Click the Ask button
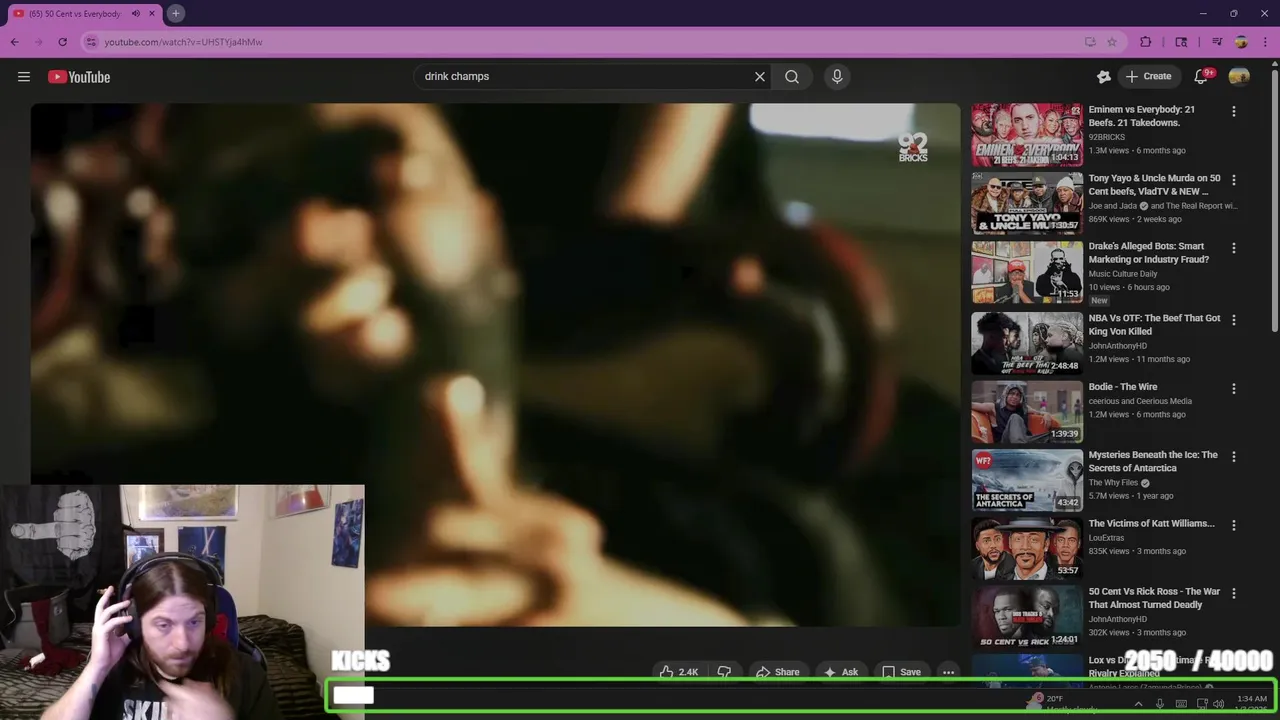 point(840,672)
